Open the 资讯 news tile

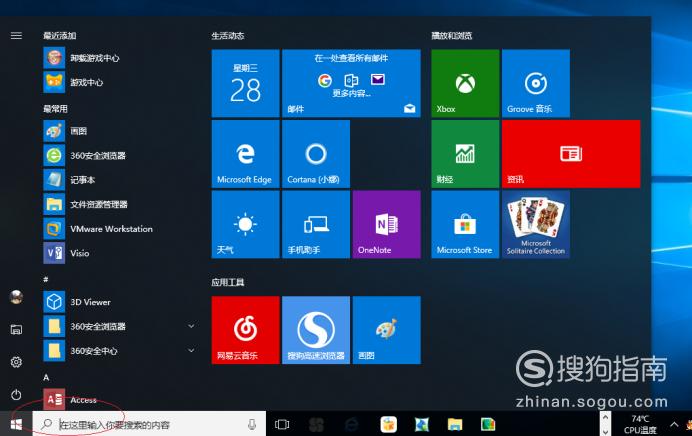click(571, 154)
